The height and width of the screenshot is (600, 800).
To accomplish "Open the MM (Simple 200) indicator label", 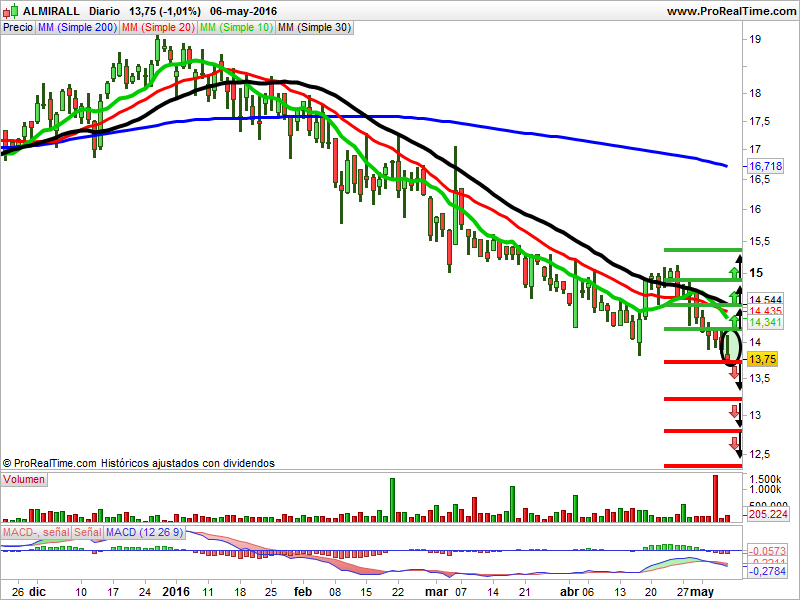I will tap(78, 28).
